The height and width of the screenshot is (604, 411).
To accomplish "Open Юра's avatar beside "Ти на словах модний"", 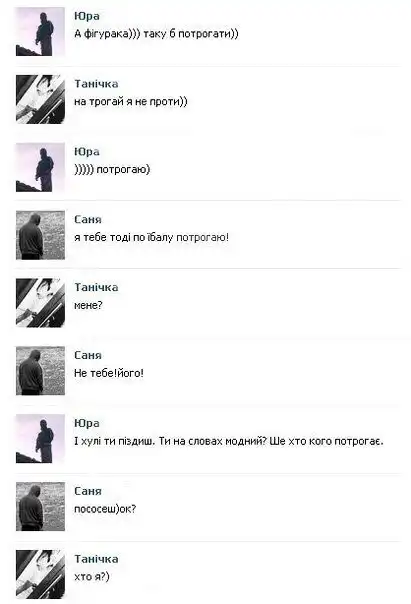I will (40, 438).
